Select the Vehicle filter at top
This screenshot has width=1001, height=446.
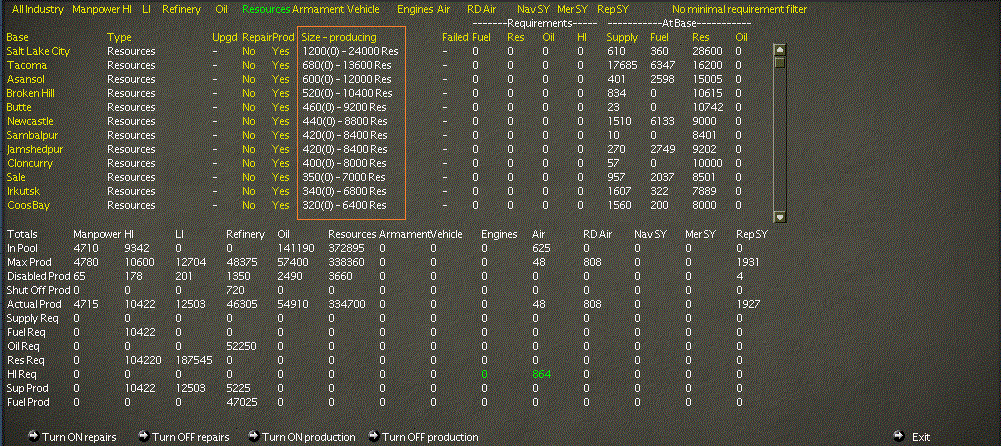click(x=363, y=10)
